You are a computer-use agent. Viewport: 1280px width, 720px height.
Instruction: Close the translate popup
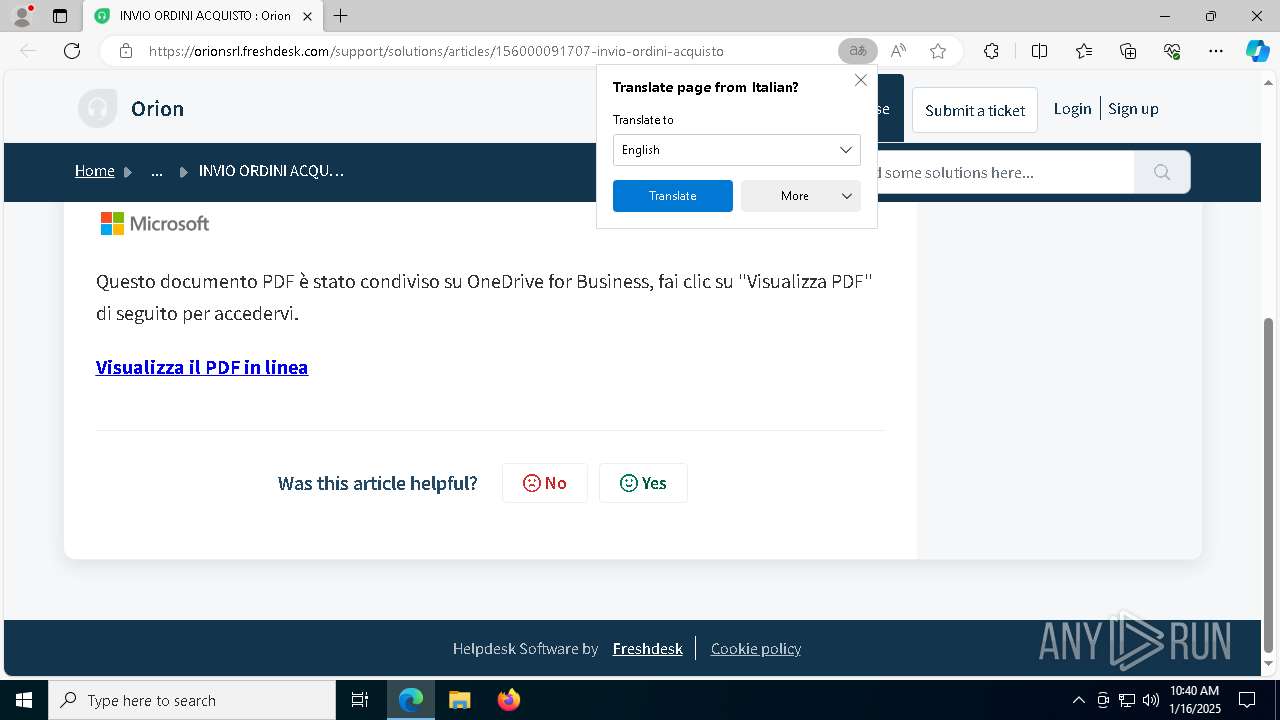861,80
